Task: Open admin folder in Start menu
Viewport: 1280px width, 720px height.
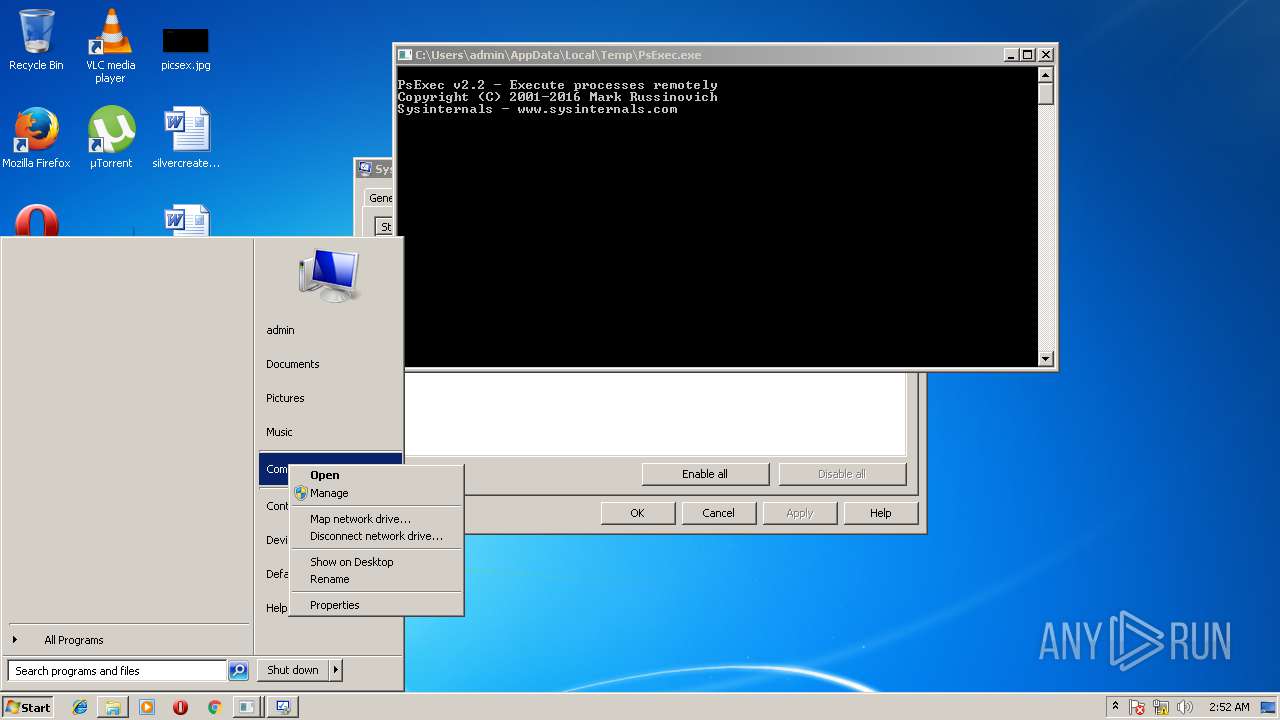Action: pyautogui.click(x=330, y=330)
